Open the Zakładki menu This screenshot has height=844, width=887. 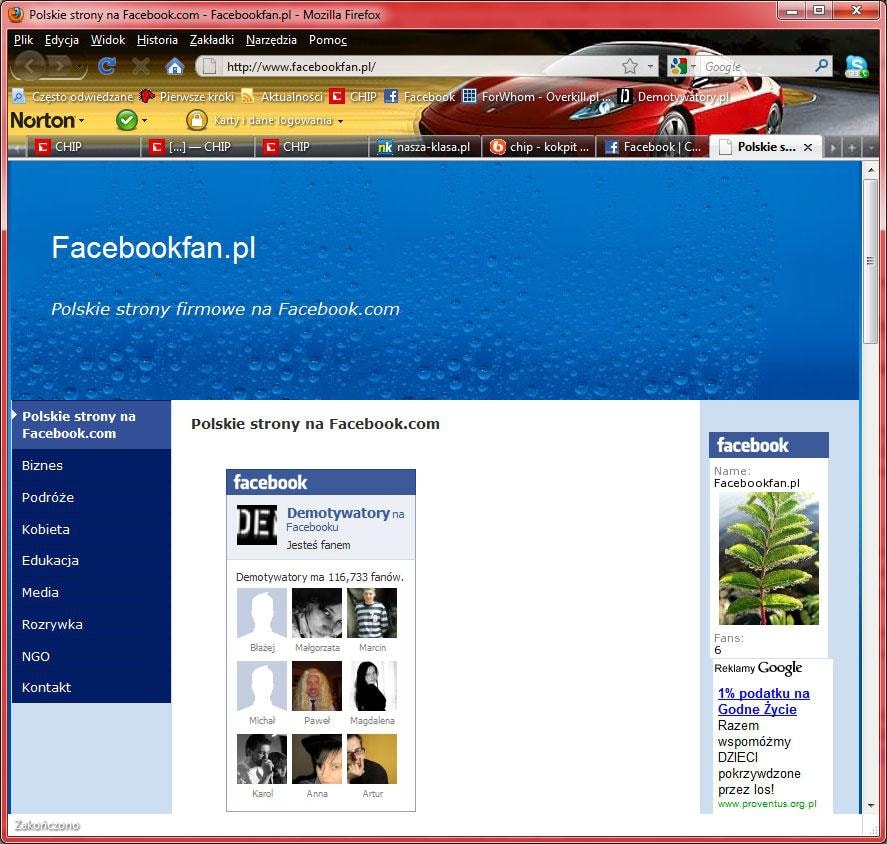212,40
